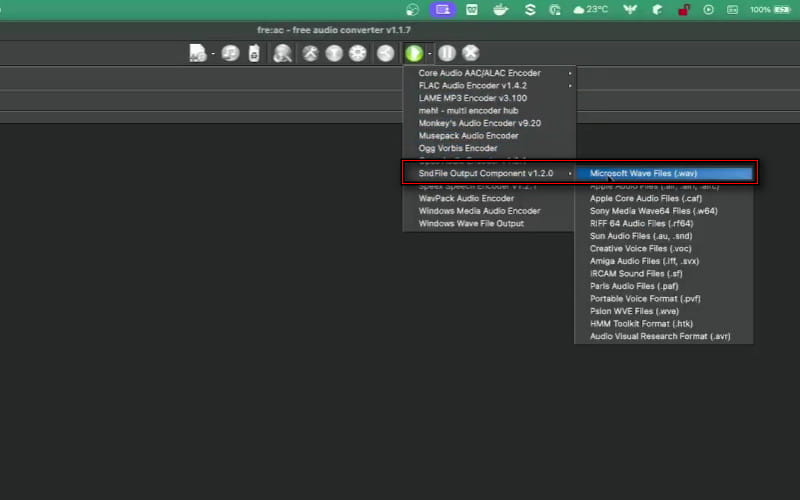
Task: Pick Sun Audio Files (.au, .snd)
Action: pyautogui.click(x=641, y=236)
